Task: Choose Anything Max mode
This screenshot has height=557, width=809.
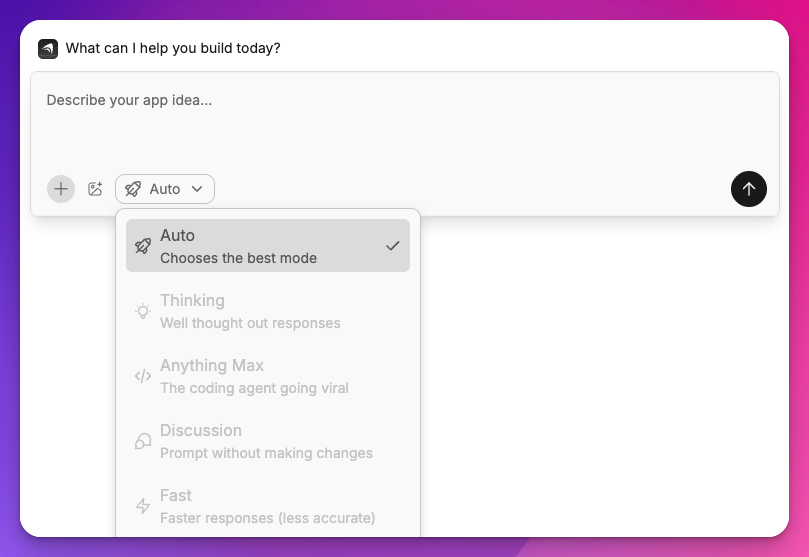Action: pos(268,375)
